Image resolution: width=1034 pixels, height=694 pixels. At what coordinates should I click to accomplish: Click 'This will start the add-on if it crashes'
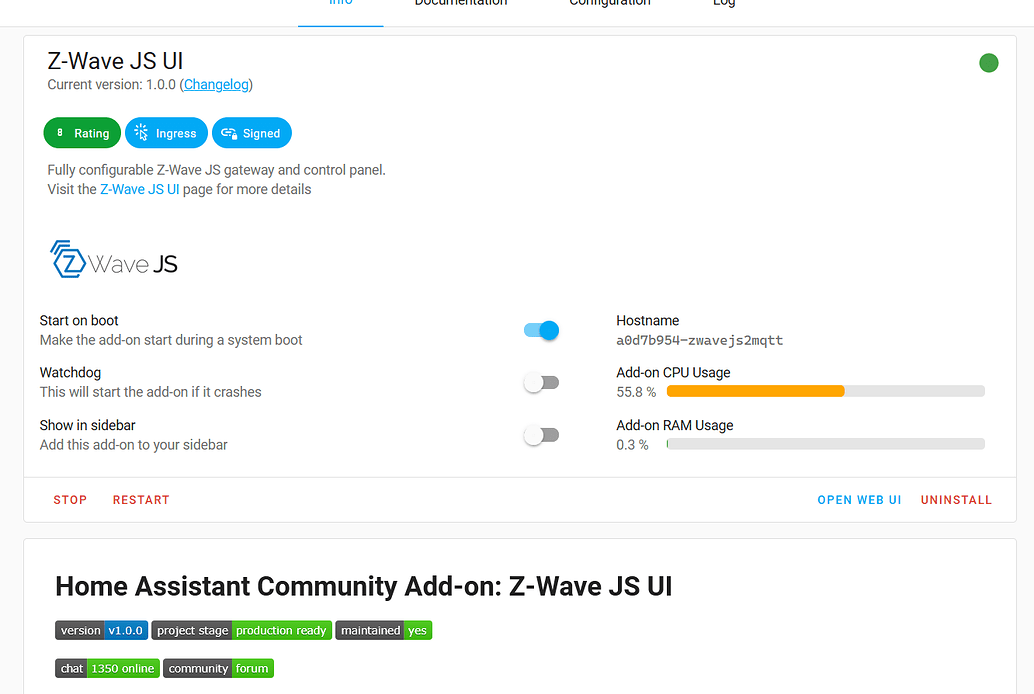(150, 393)
